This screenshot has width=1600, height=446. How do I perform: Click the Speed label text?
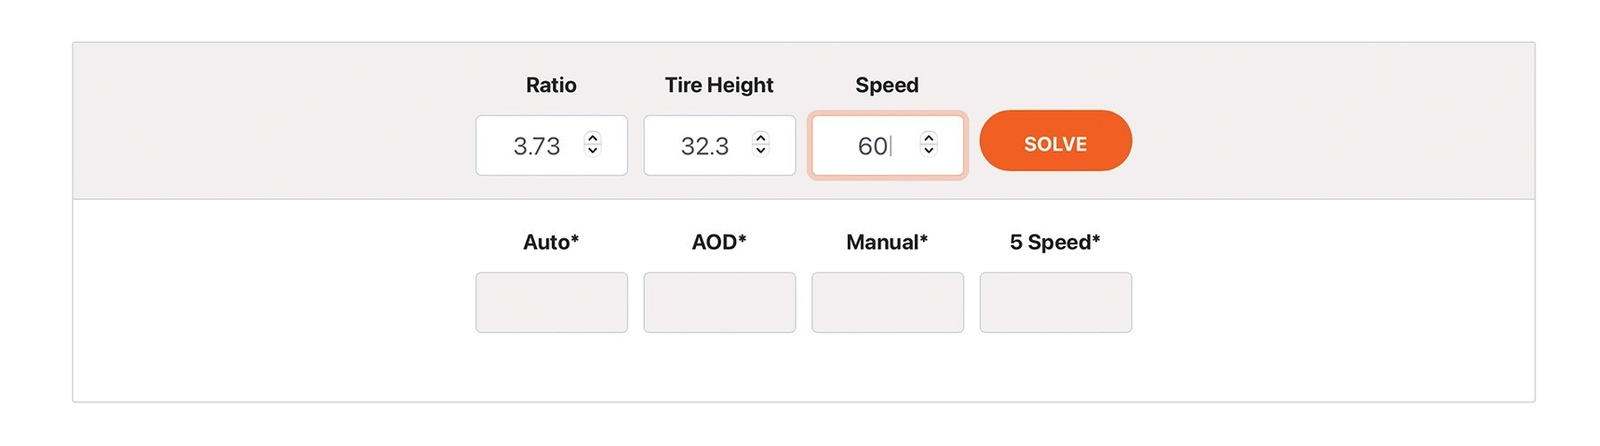pyautogui.click(x=887, y=85)
